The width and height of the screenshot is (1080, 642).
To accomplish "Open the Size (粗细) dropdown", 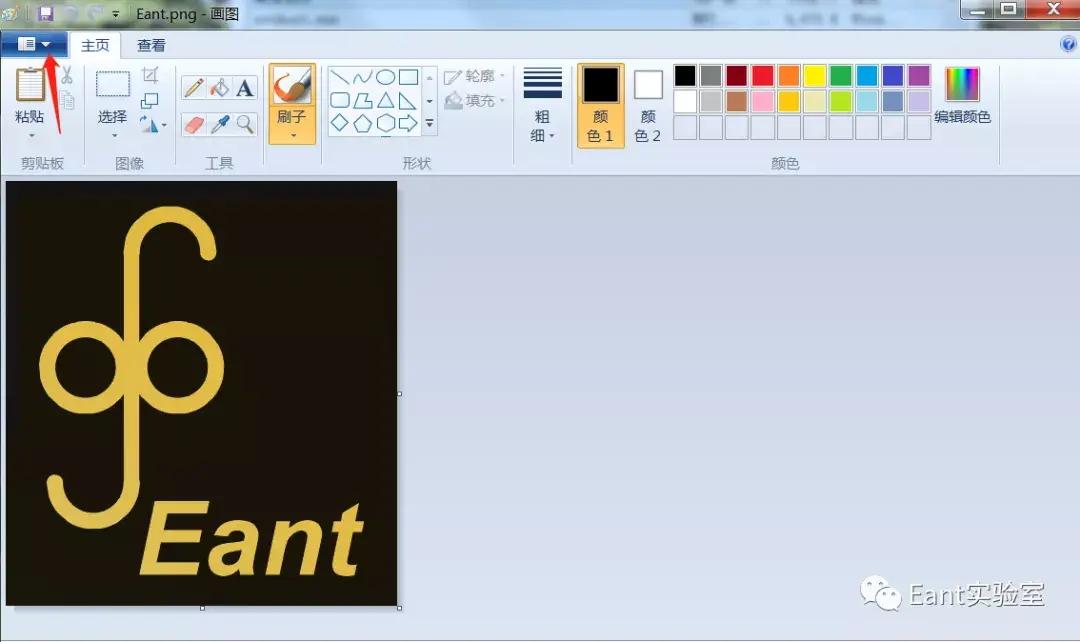I will 543,105.
